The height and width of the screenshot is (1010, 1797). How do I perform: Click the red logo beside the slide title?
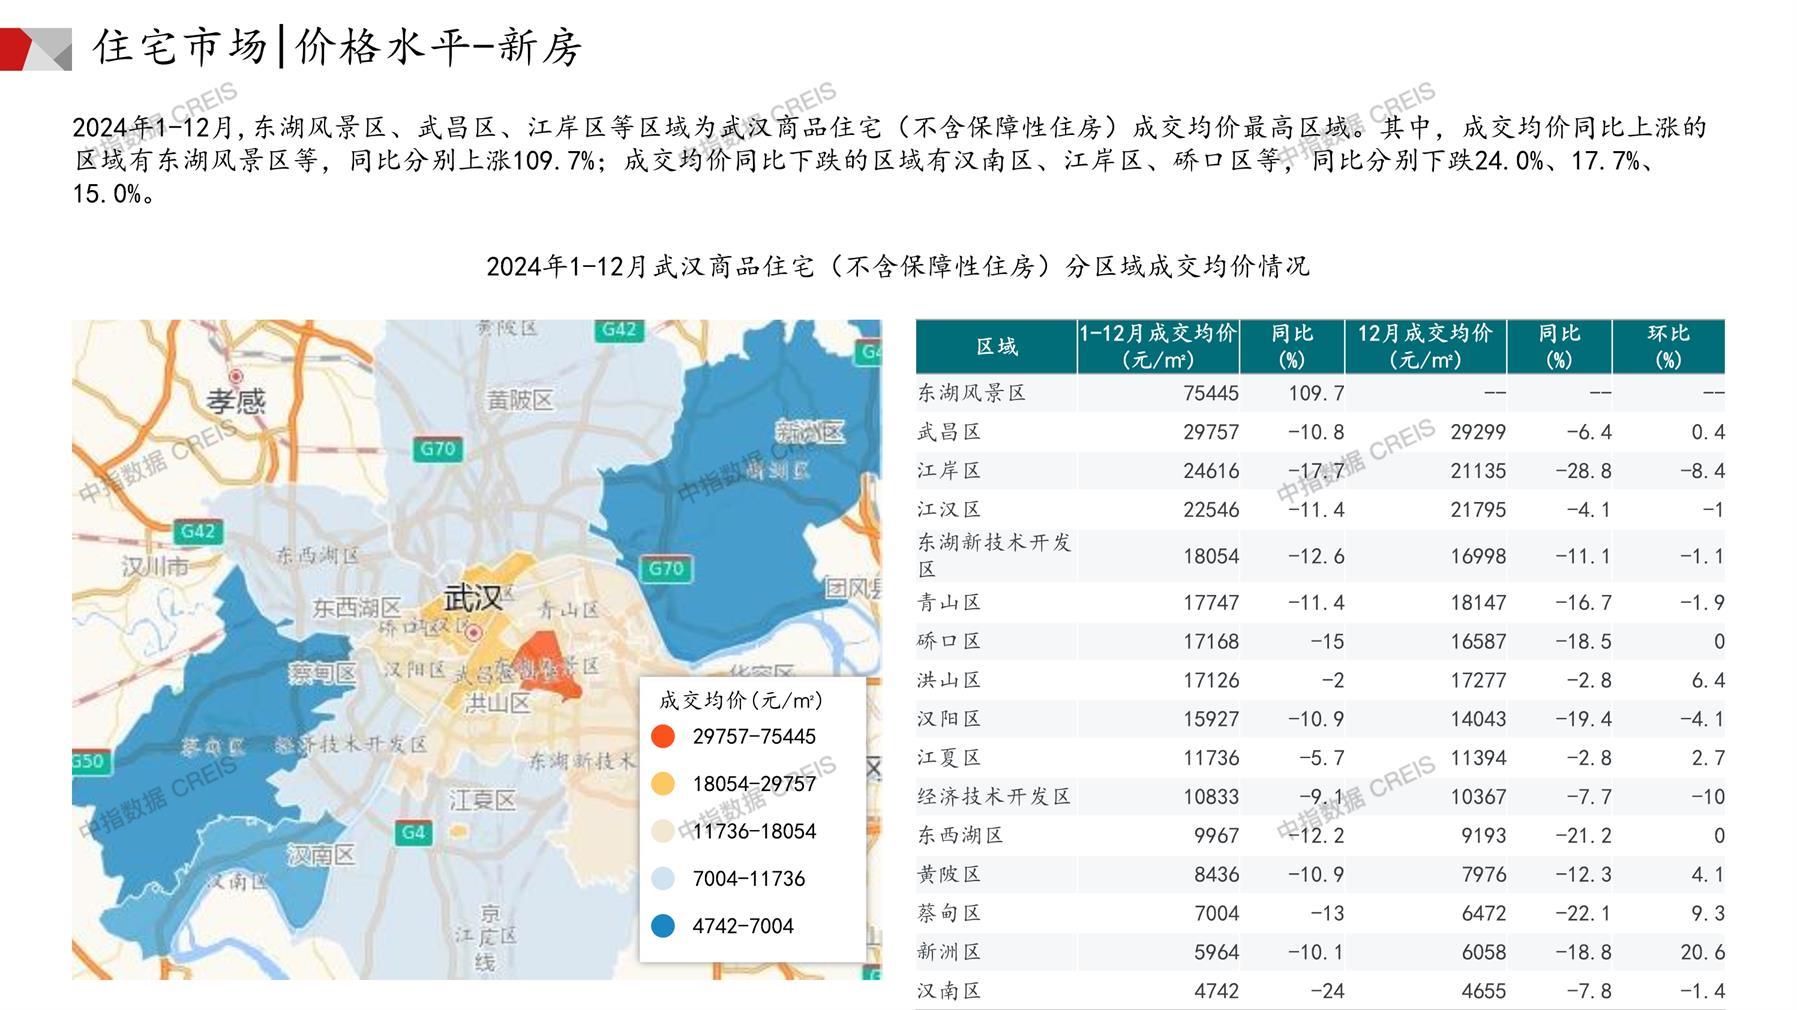[x=35, y=49]
